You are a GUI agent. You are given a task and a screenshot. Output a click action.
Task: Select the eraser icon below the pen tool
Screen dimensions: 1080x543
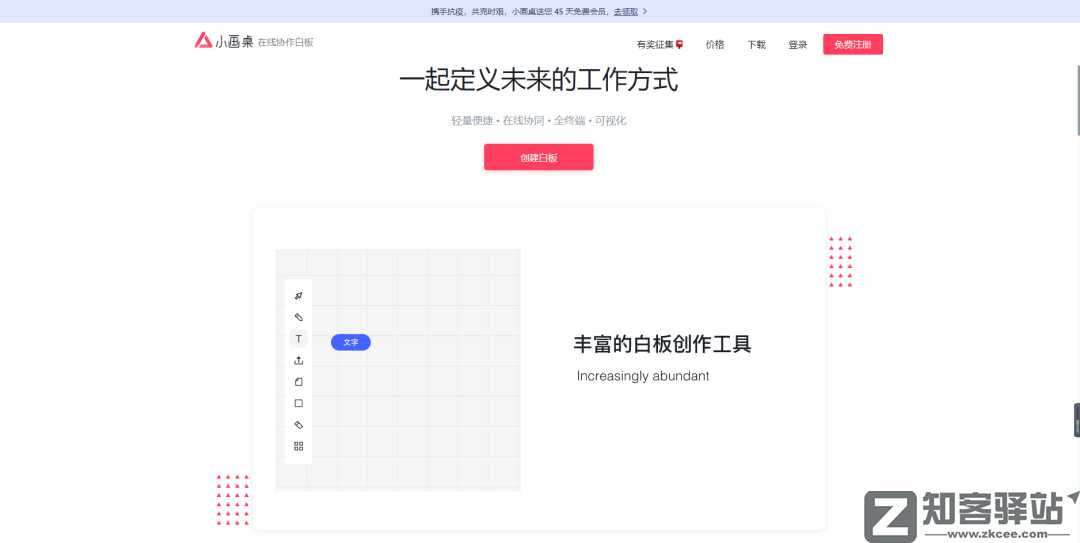click(298, 317)
